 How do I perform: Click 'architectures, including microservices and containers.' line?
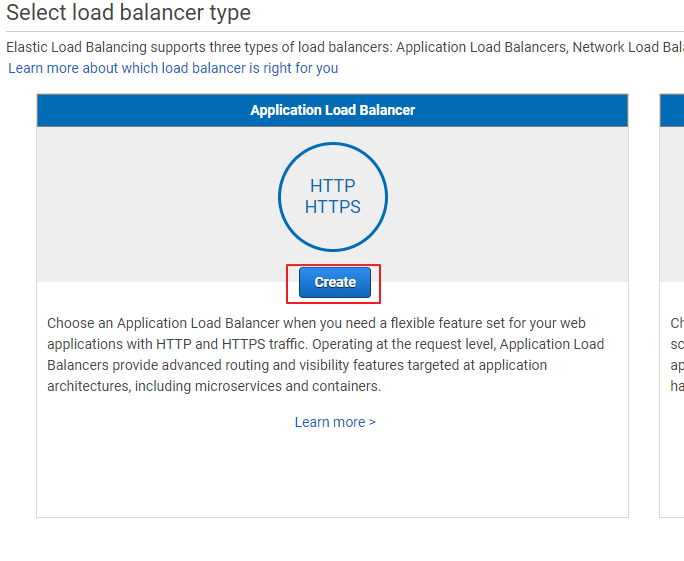(x=214, y=386)
